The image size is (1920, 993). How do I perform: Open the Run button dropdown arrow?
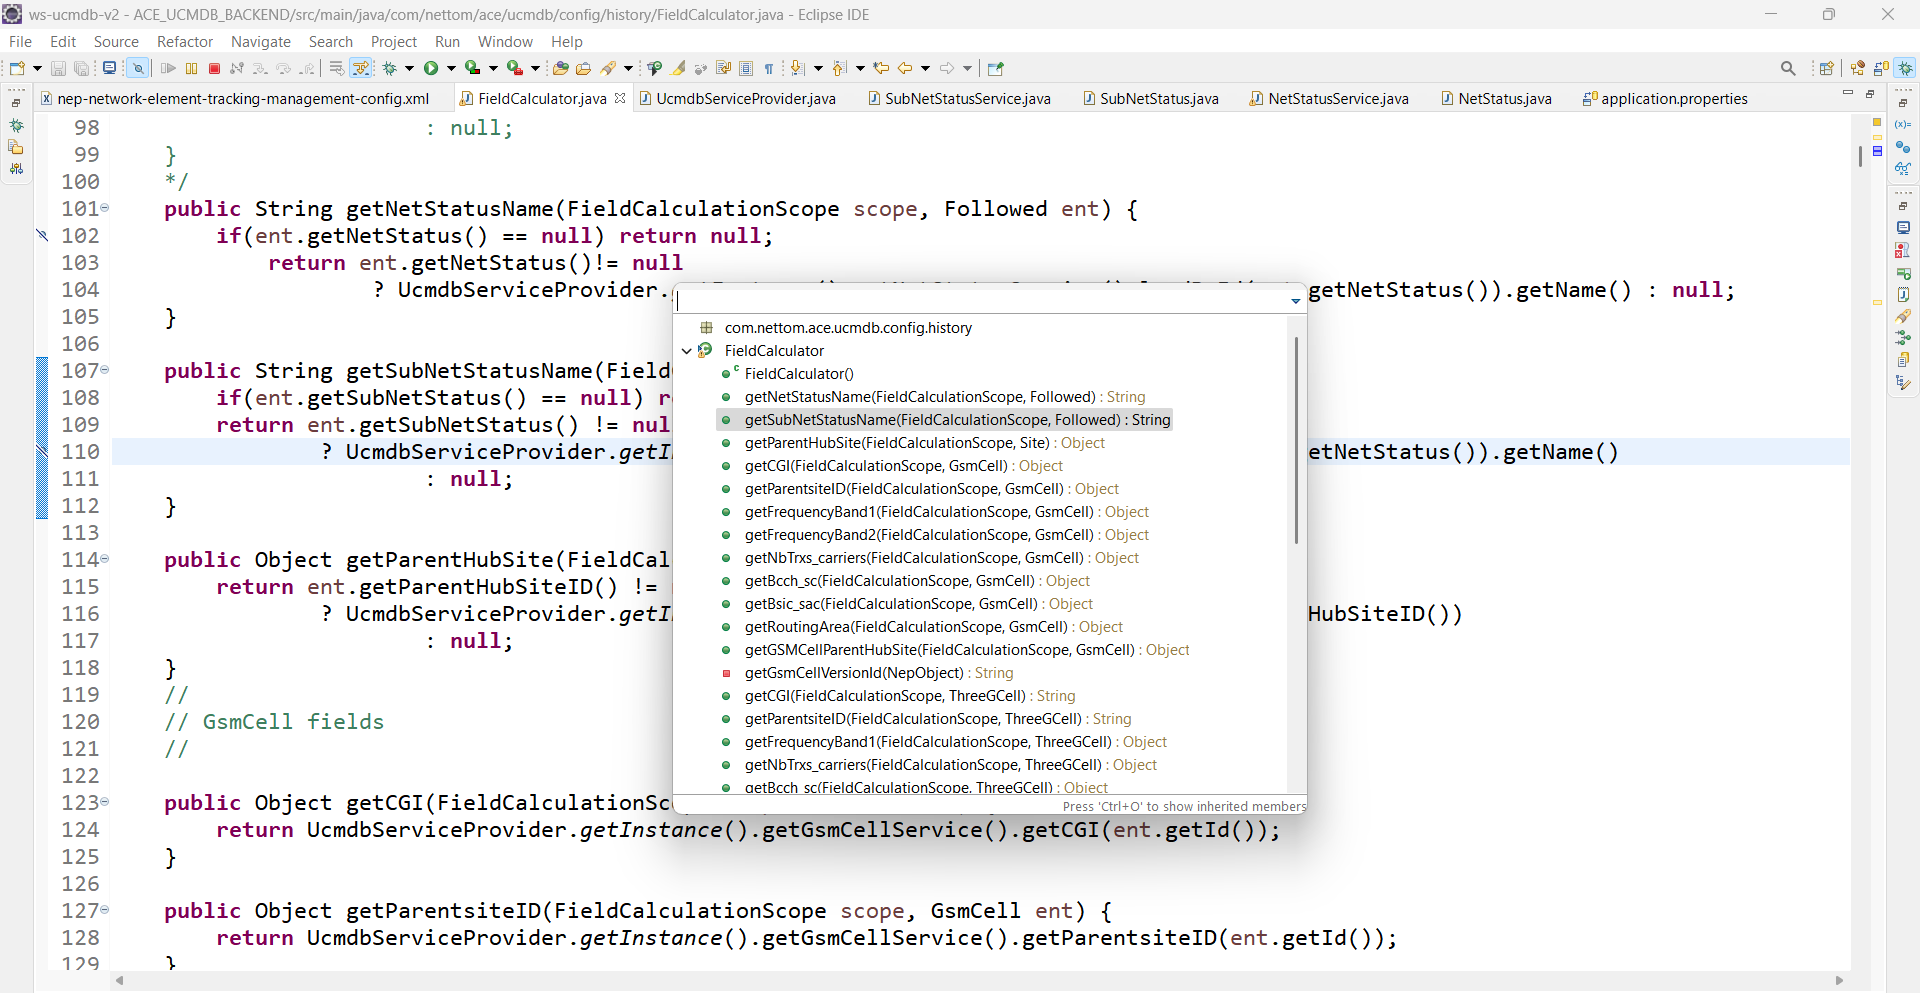coord(451,68)
